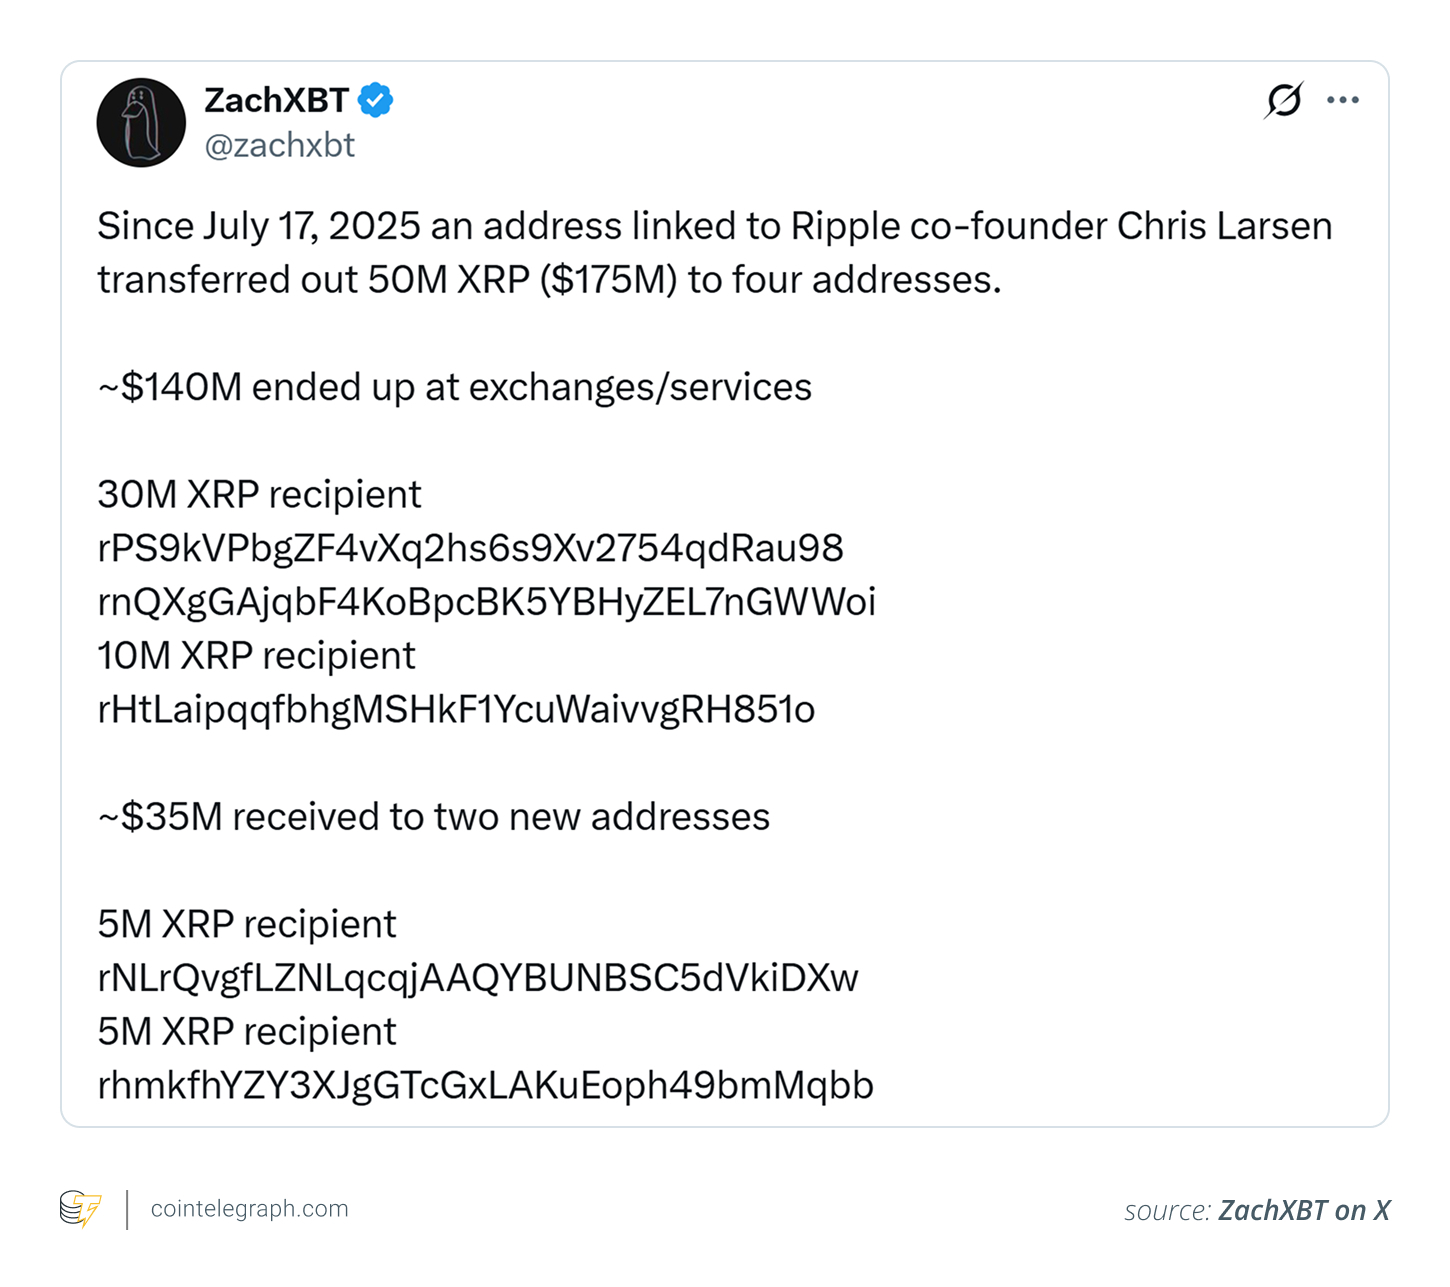Screen dimensions: 1450x1287
Task: Open the ZachXBT on X source link
Action: (x=1302, y=1210)
